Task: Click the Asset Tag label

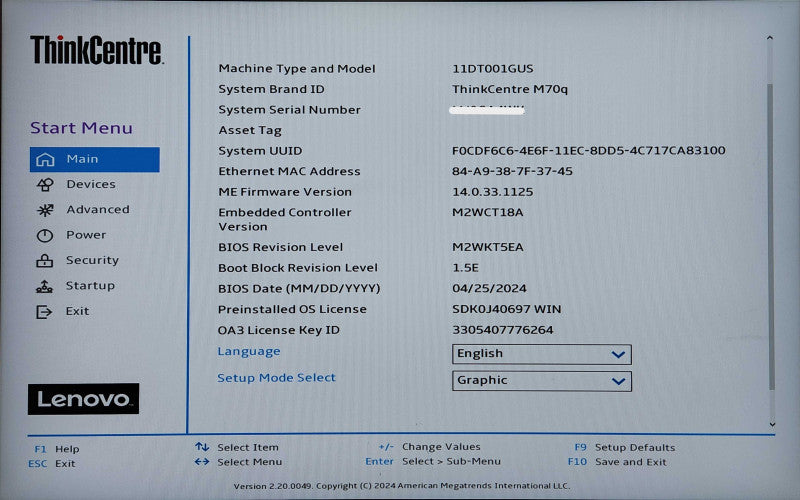Action: (250, 131)
